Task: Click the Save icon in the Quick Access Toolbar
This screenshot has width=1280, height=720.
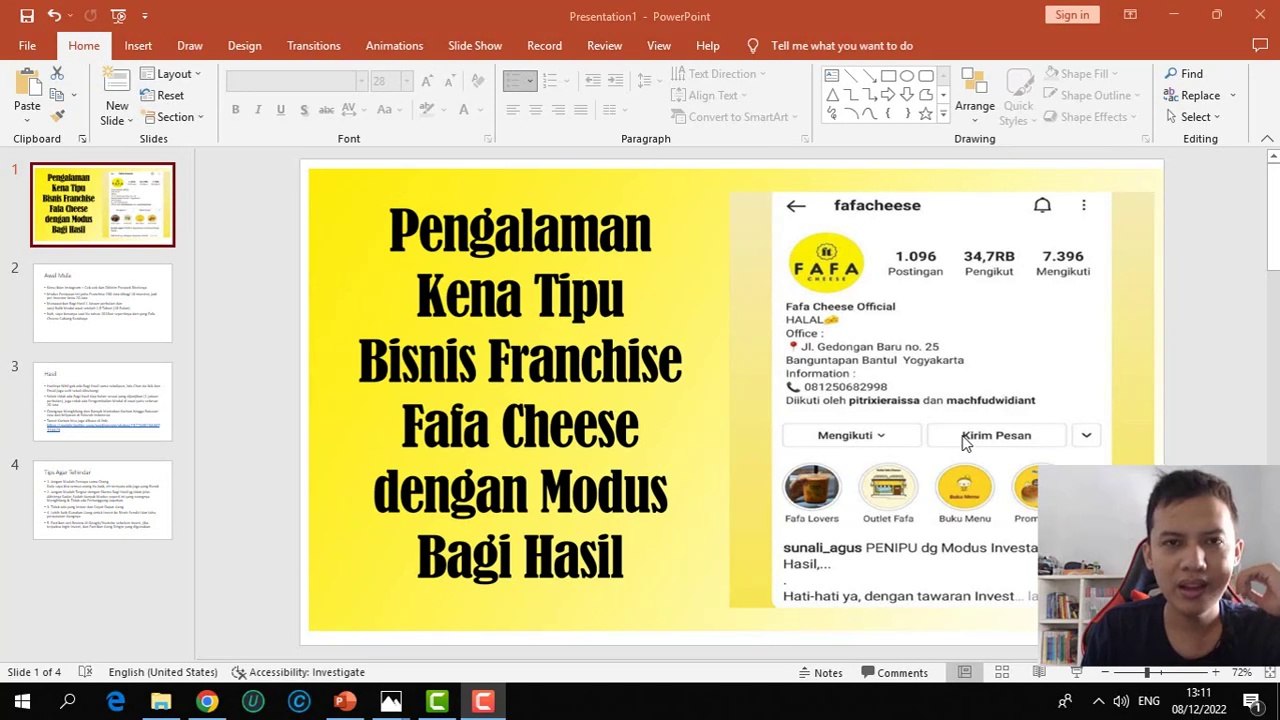Action: tap(27, 16)
